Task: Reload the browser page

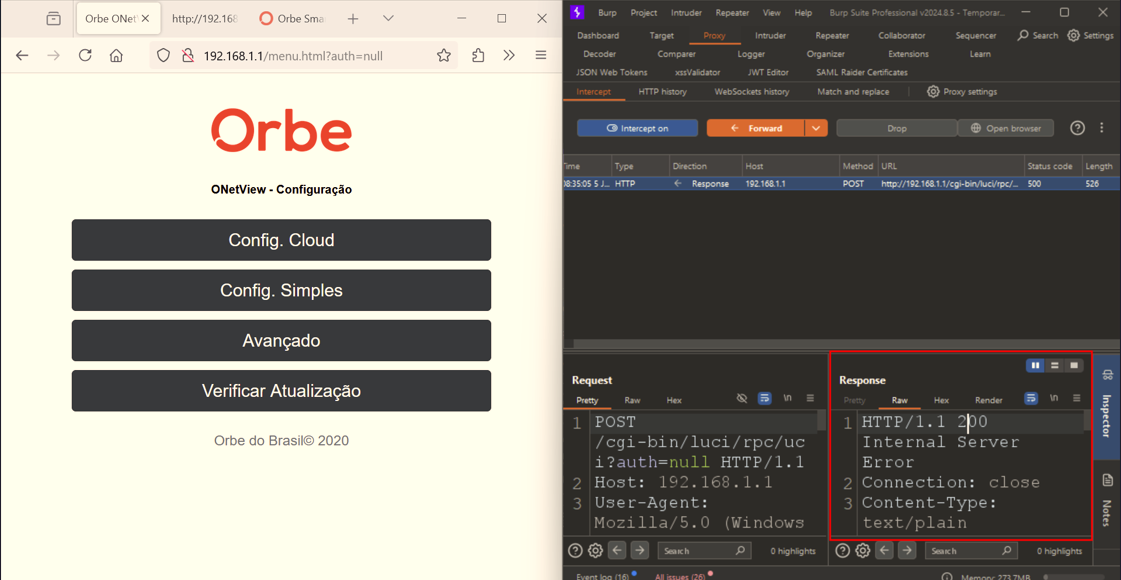Action: pyautogui.click(x=85, y=55)
